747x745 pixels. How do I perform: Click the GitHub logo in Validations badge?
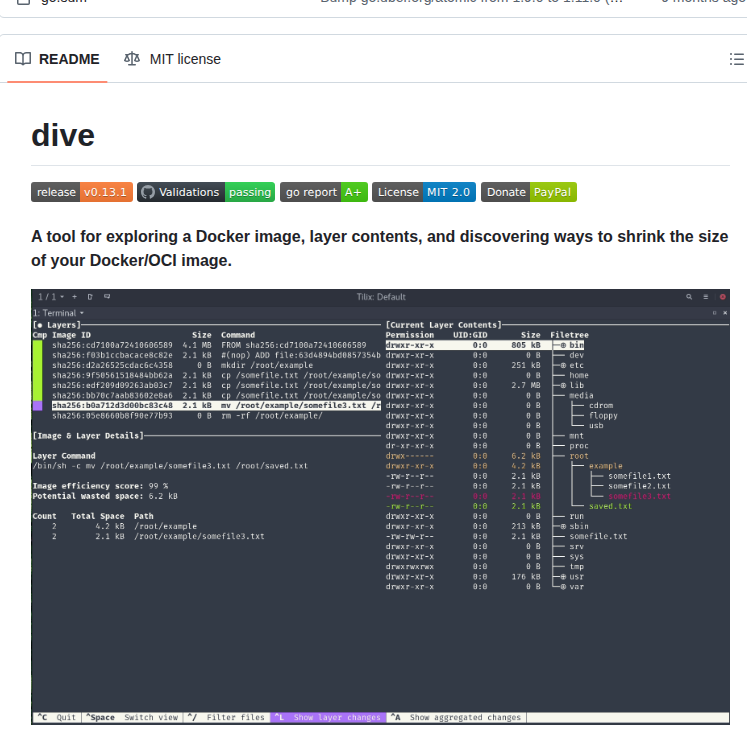pyautogui.click(x=148, y=192)
